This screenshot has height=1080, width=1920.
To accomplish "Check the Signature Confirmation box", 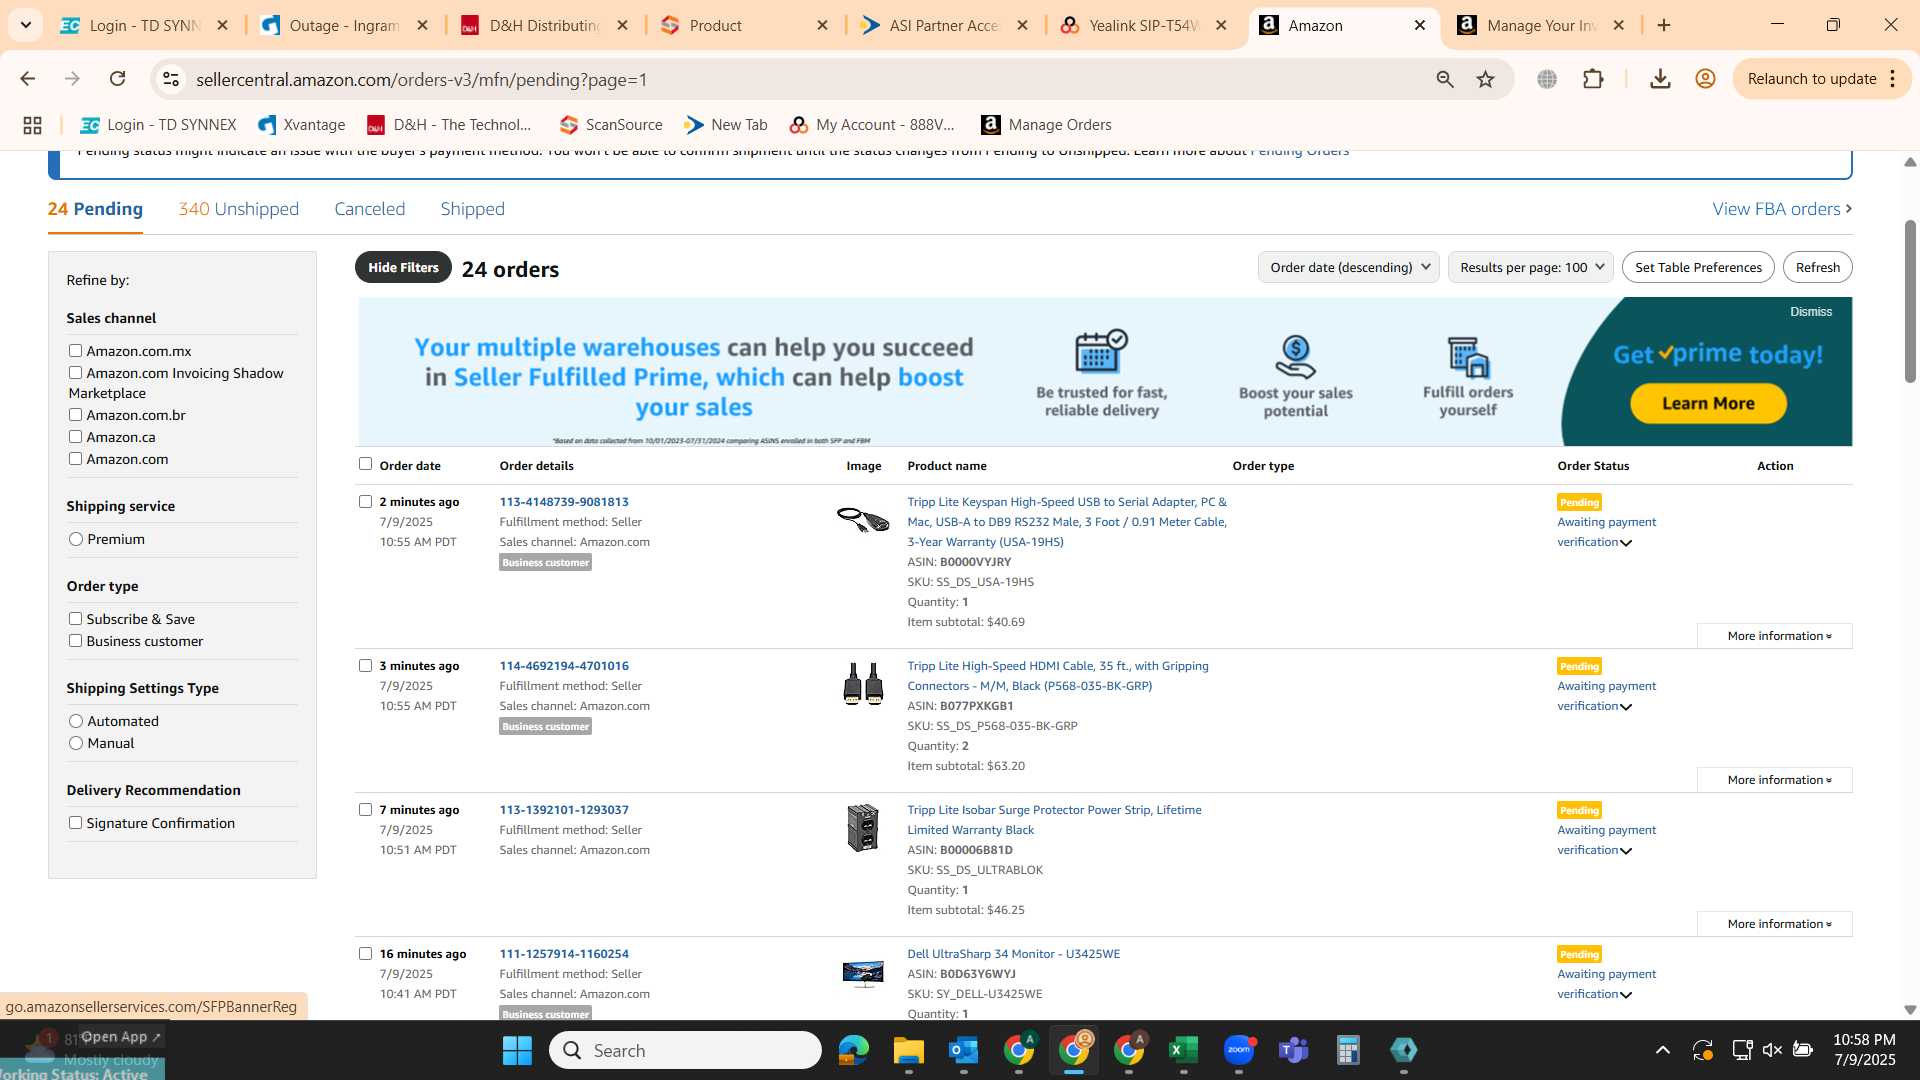I will [x=75, y=823].
